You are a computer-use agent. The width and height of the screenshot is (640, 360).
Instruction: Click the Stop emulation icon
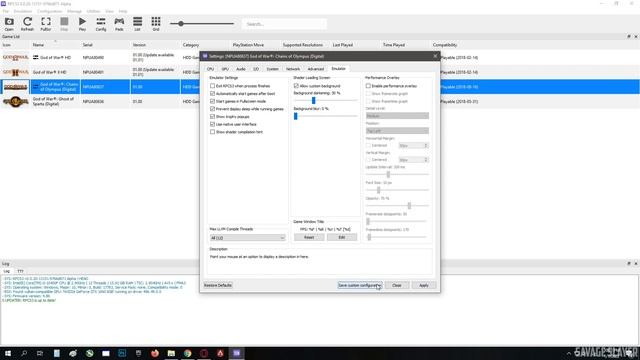click(64, 24)
